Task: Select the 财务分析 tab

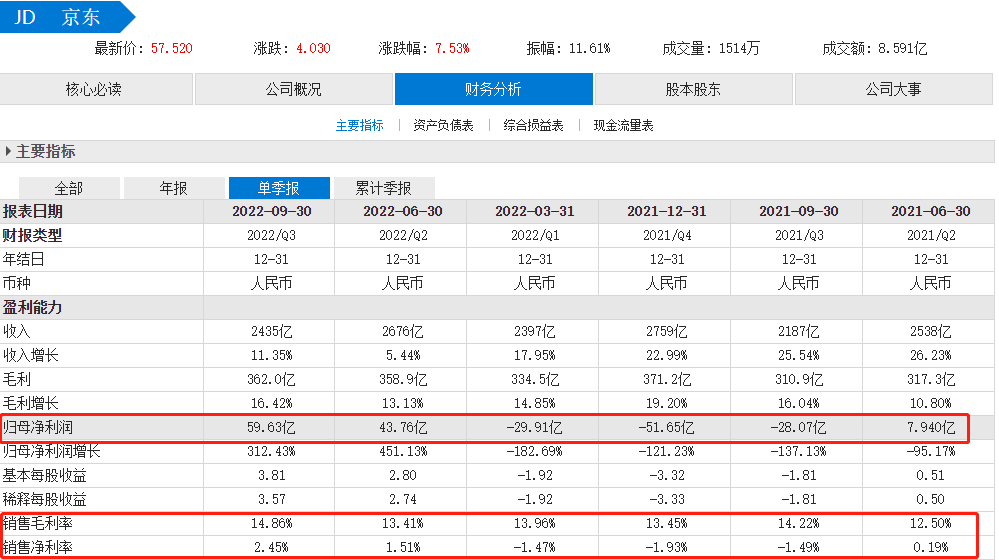Action: click(x=493, y=89)
